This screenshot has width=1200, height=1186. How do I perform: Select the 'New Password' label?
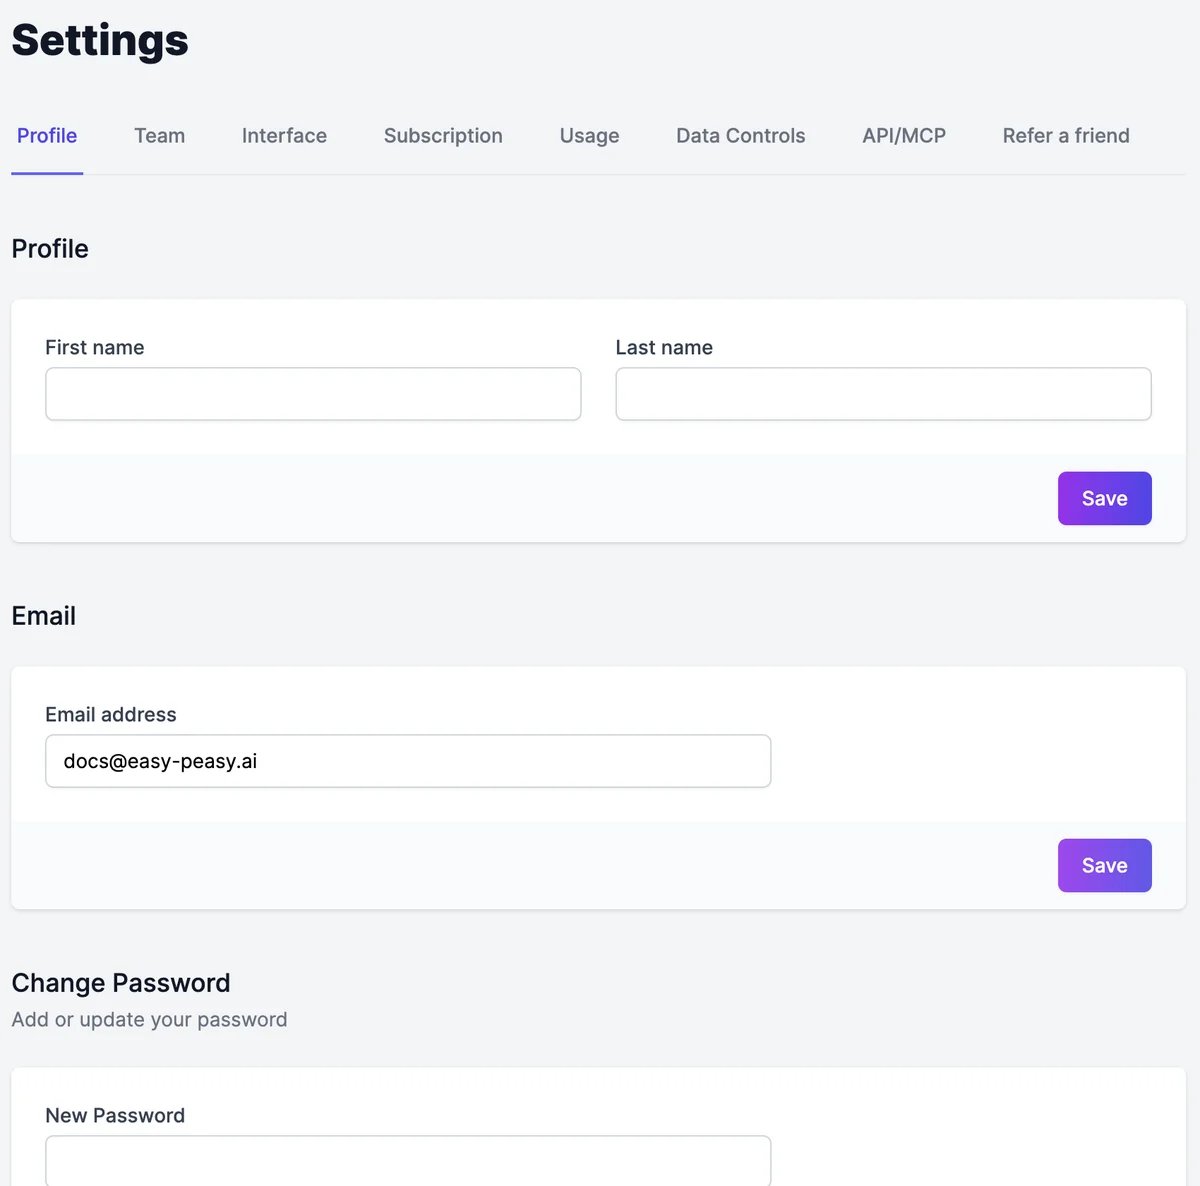[115, 1116]
